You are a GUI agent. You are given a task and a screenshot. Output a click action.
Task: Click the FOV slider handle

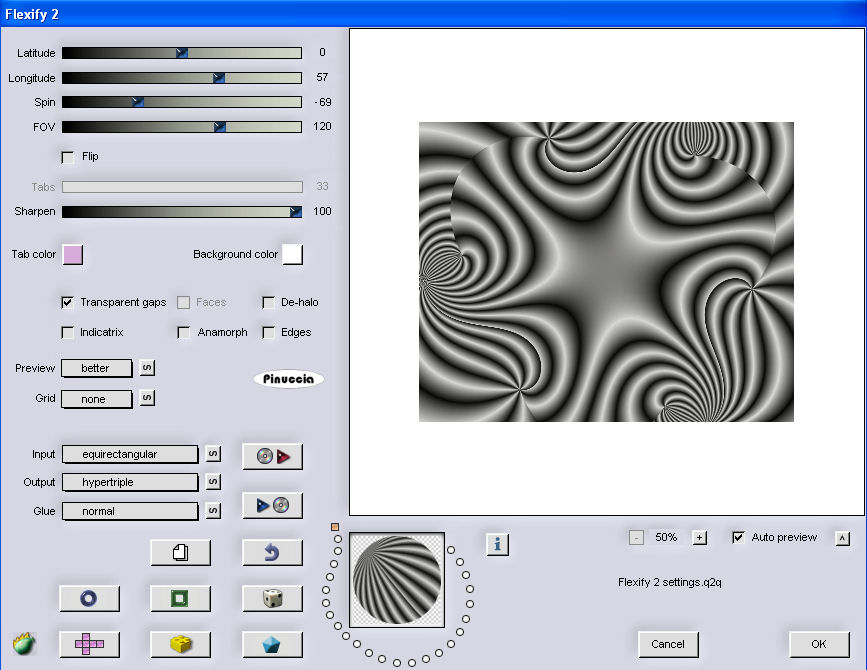pyautogui.click(x=220, y=127)
